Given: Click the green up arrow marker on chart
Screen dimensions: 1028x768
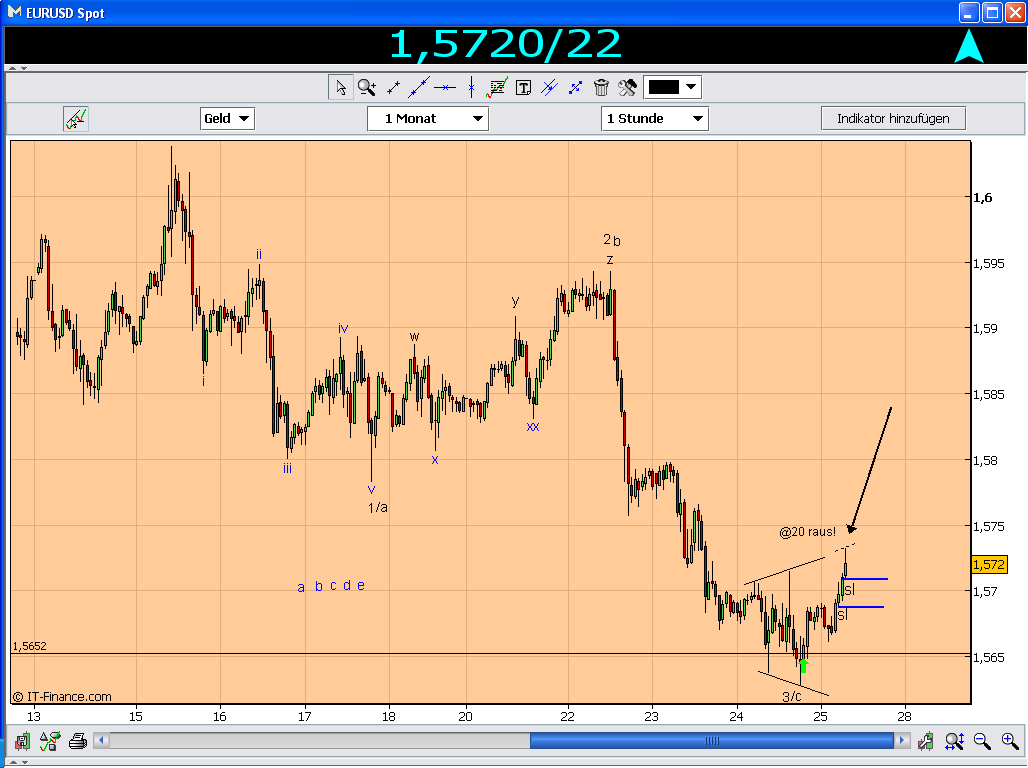Looking at the screenshot, I should pos(804,665).
